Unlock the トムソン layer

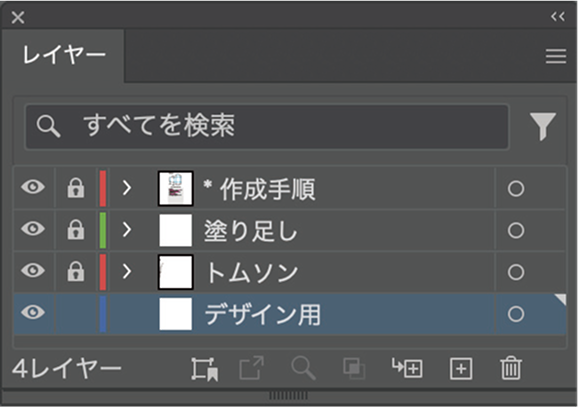coord(76,271)
